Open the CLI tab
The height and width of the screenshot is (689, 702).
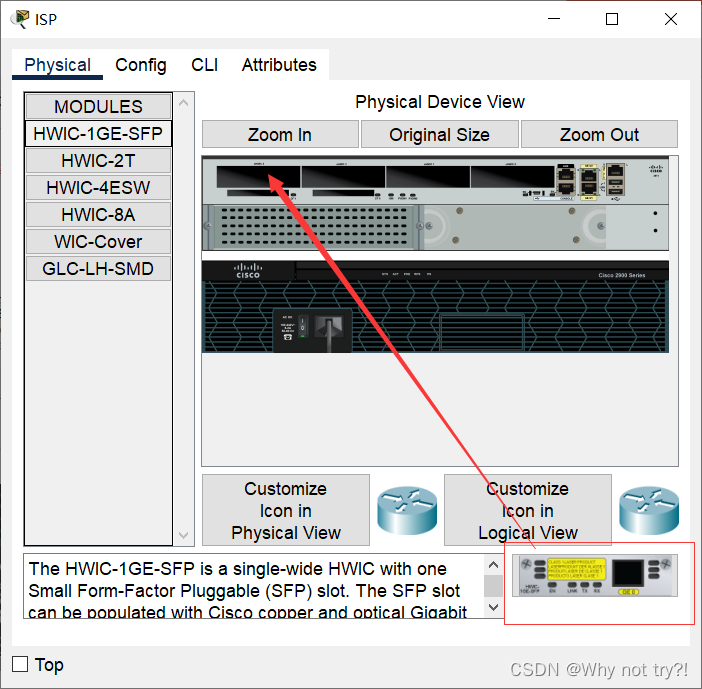[204, 65]
